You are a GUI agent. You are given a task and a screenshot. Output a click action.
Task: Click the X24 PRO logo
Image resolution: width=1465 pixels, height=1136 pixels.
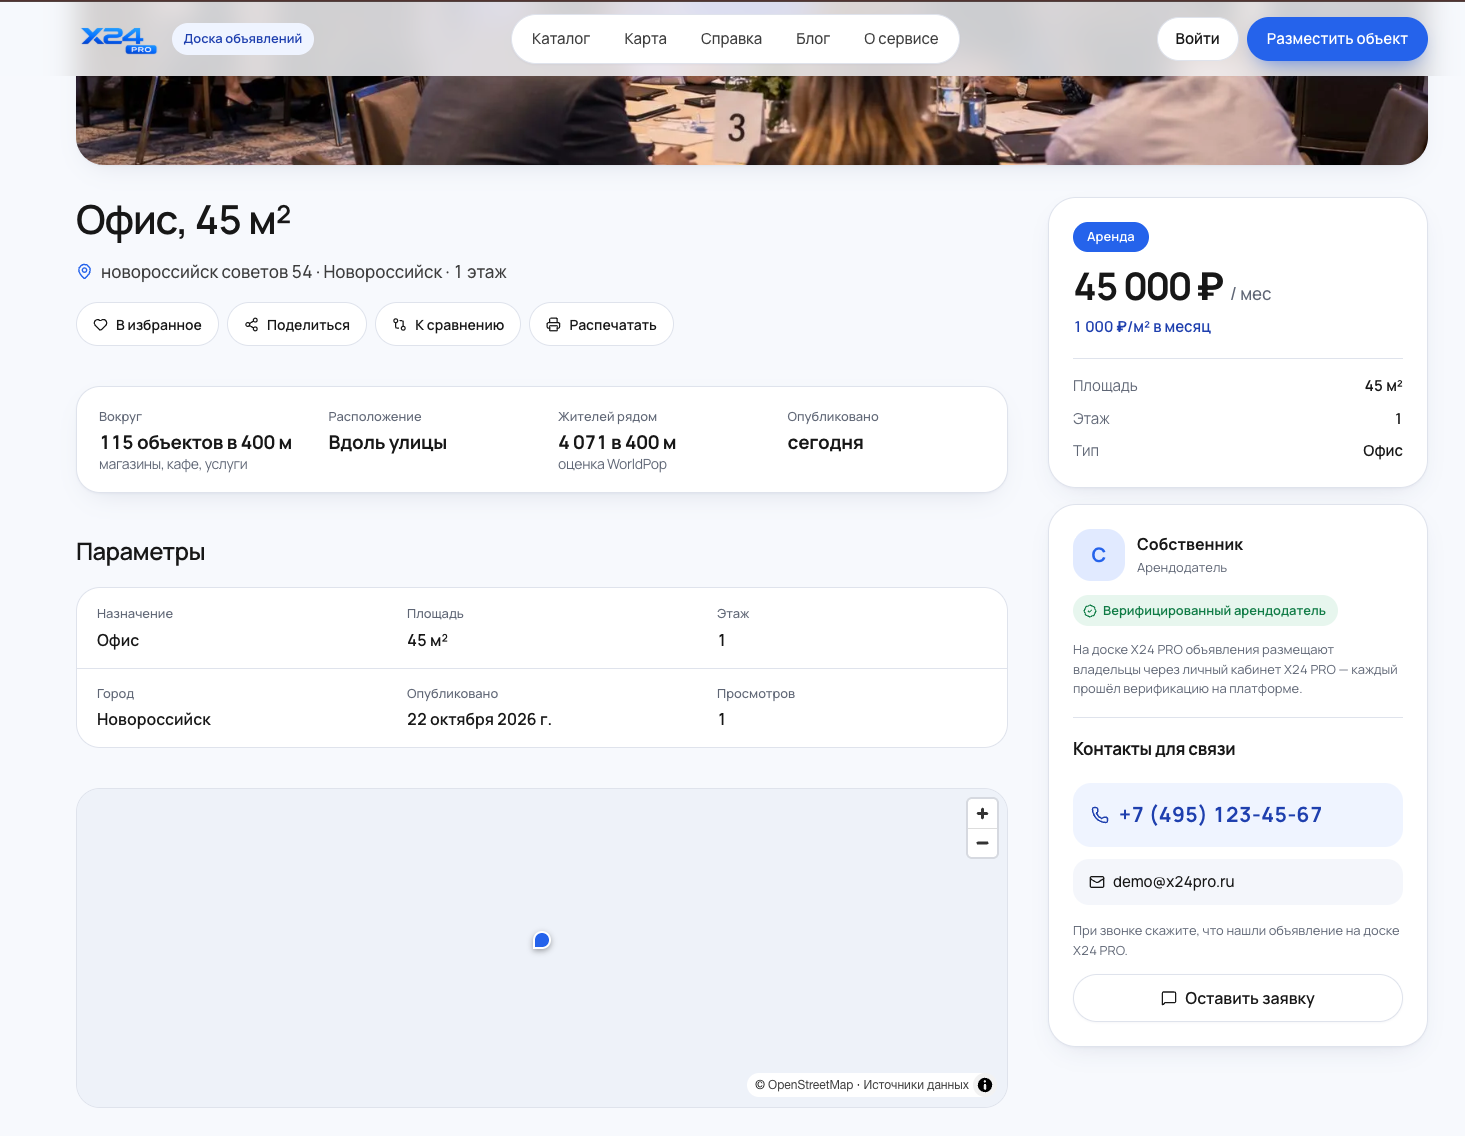tap(118, 39)
